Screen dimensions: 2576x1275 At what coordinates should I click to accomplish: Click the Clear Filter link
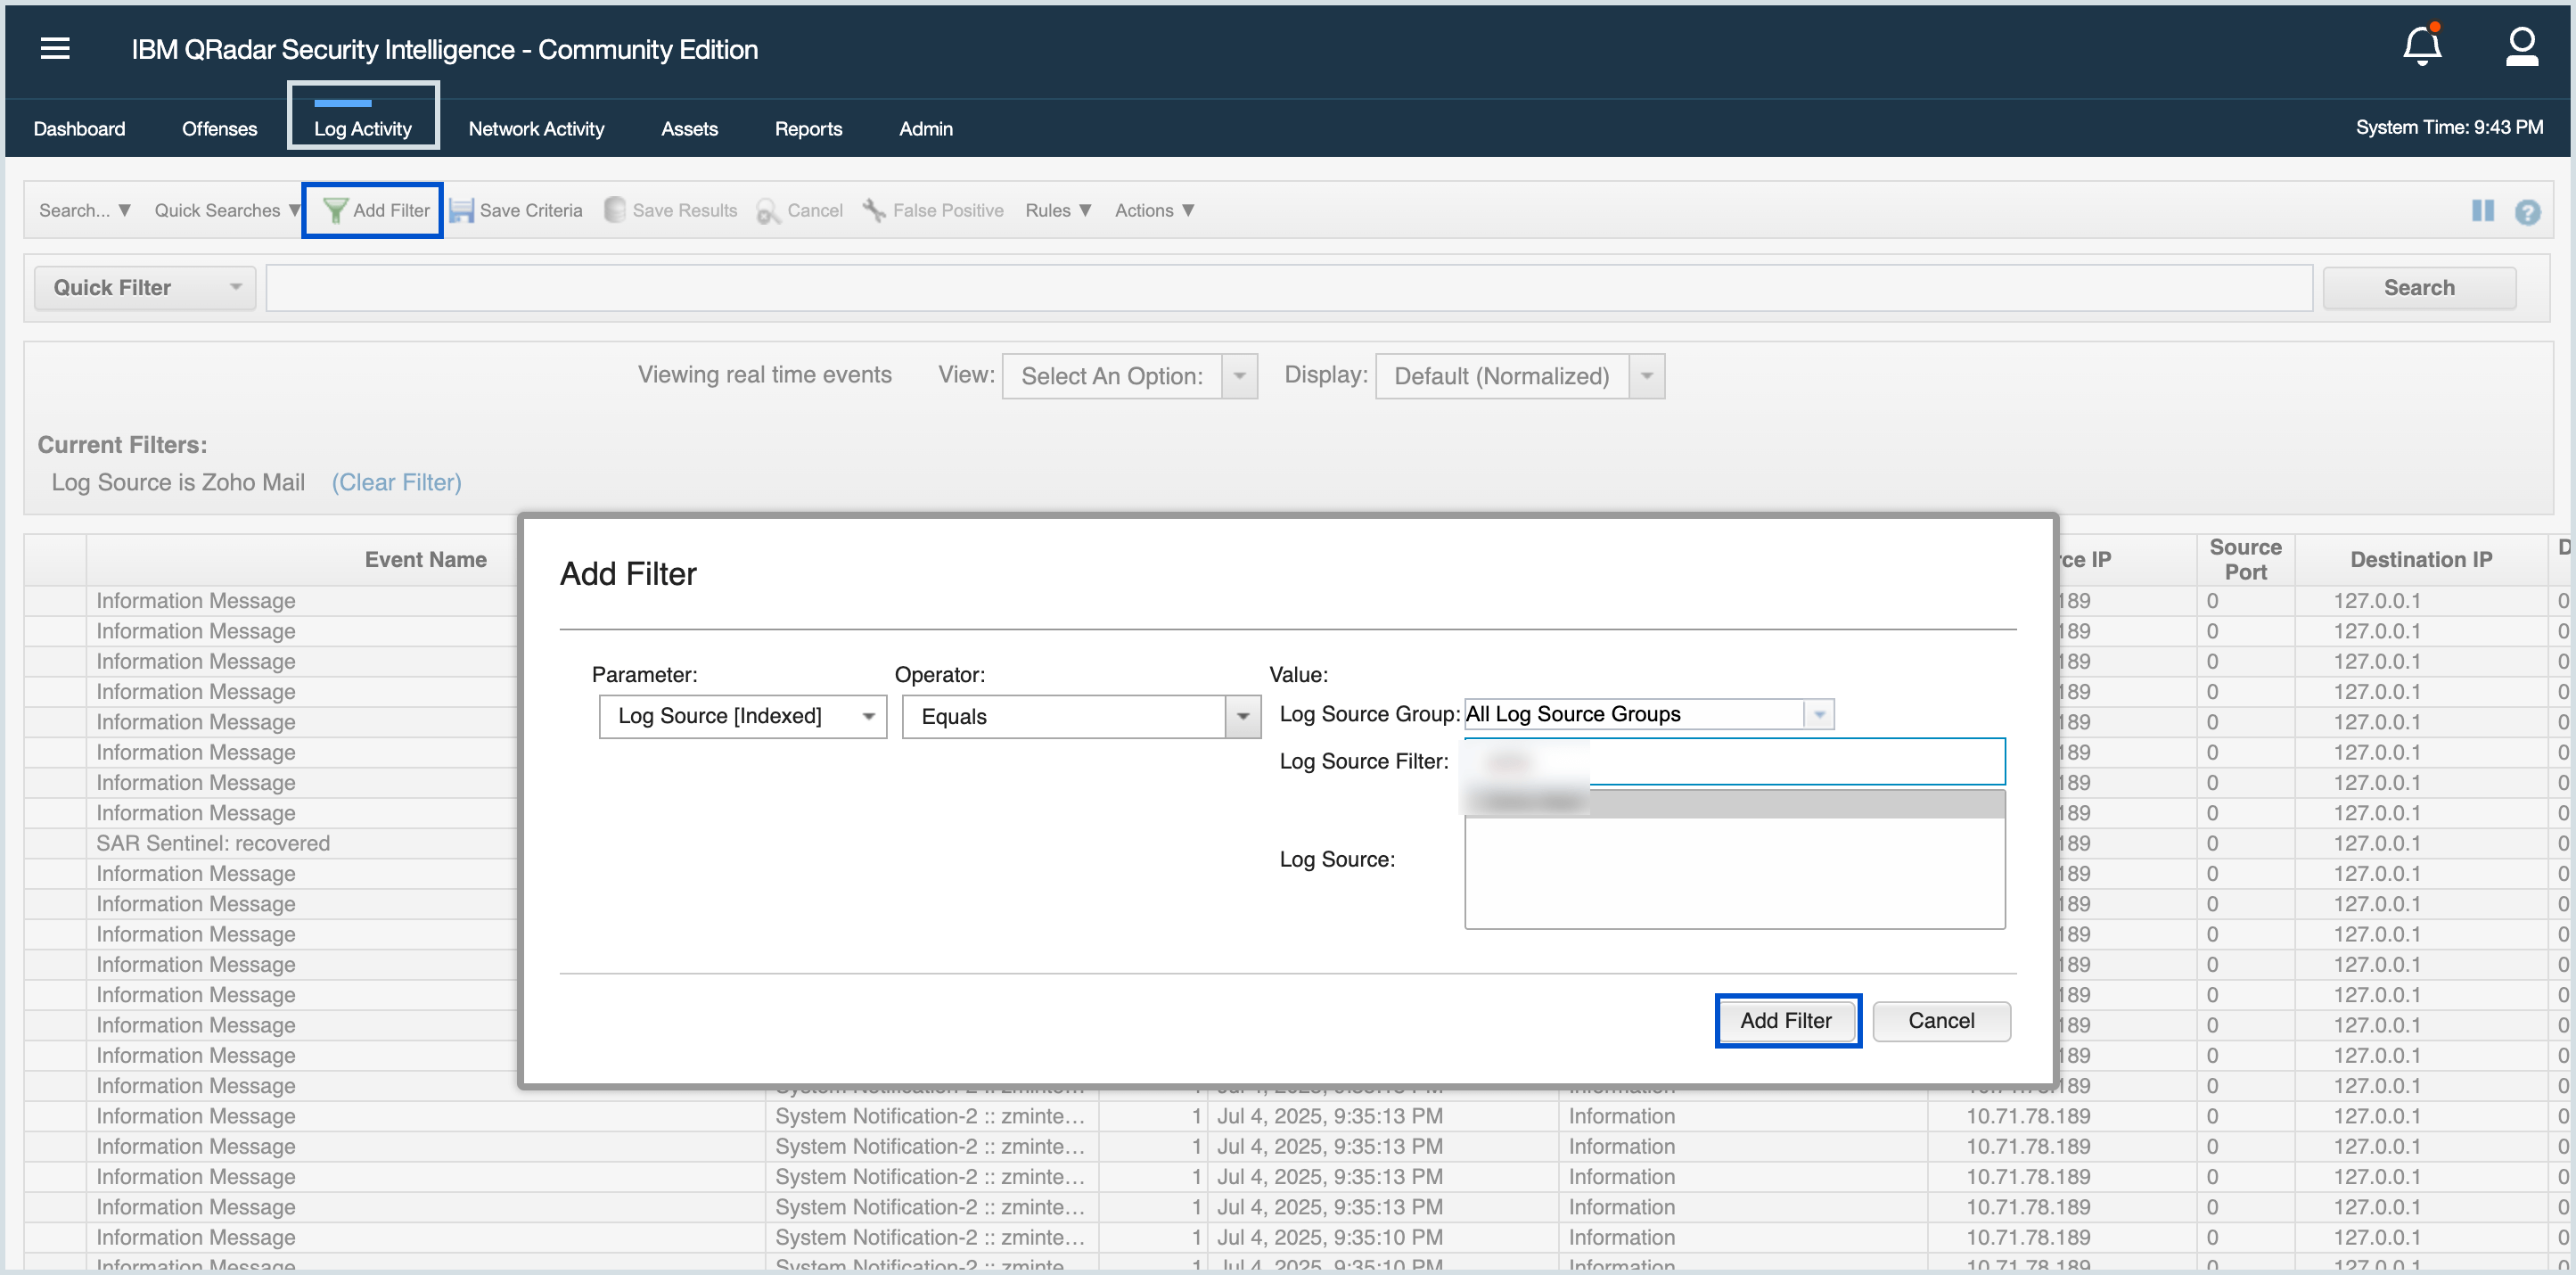pos(396,482)
